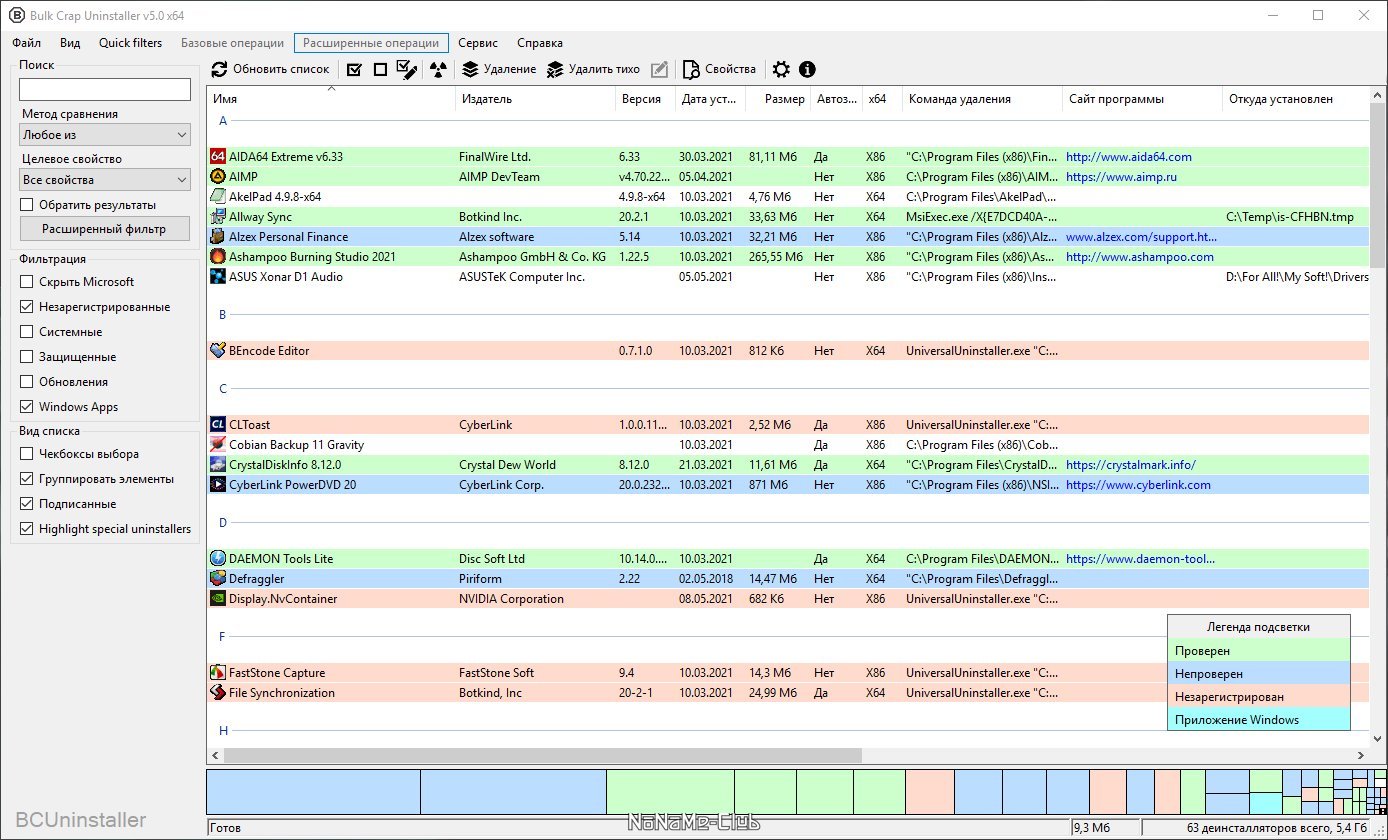Toggle the Чекбоксы выбора checkbox
This screenshot has height=840, width=1388.
pyautogui.click(x=27, y=454)
